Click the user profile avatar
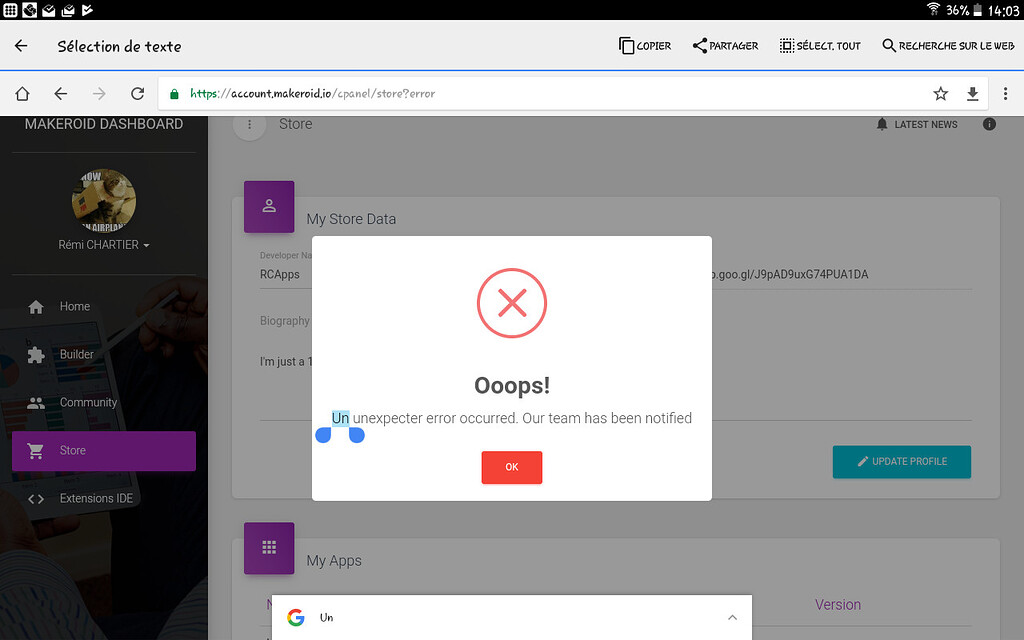 tap(104, 200)
